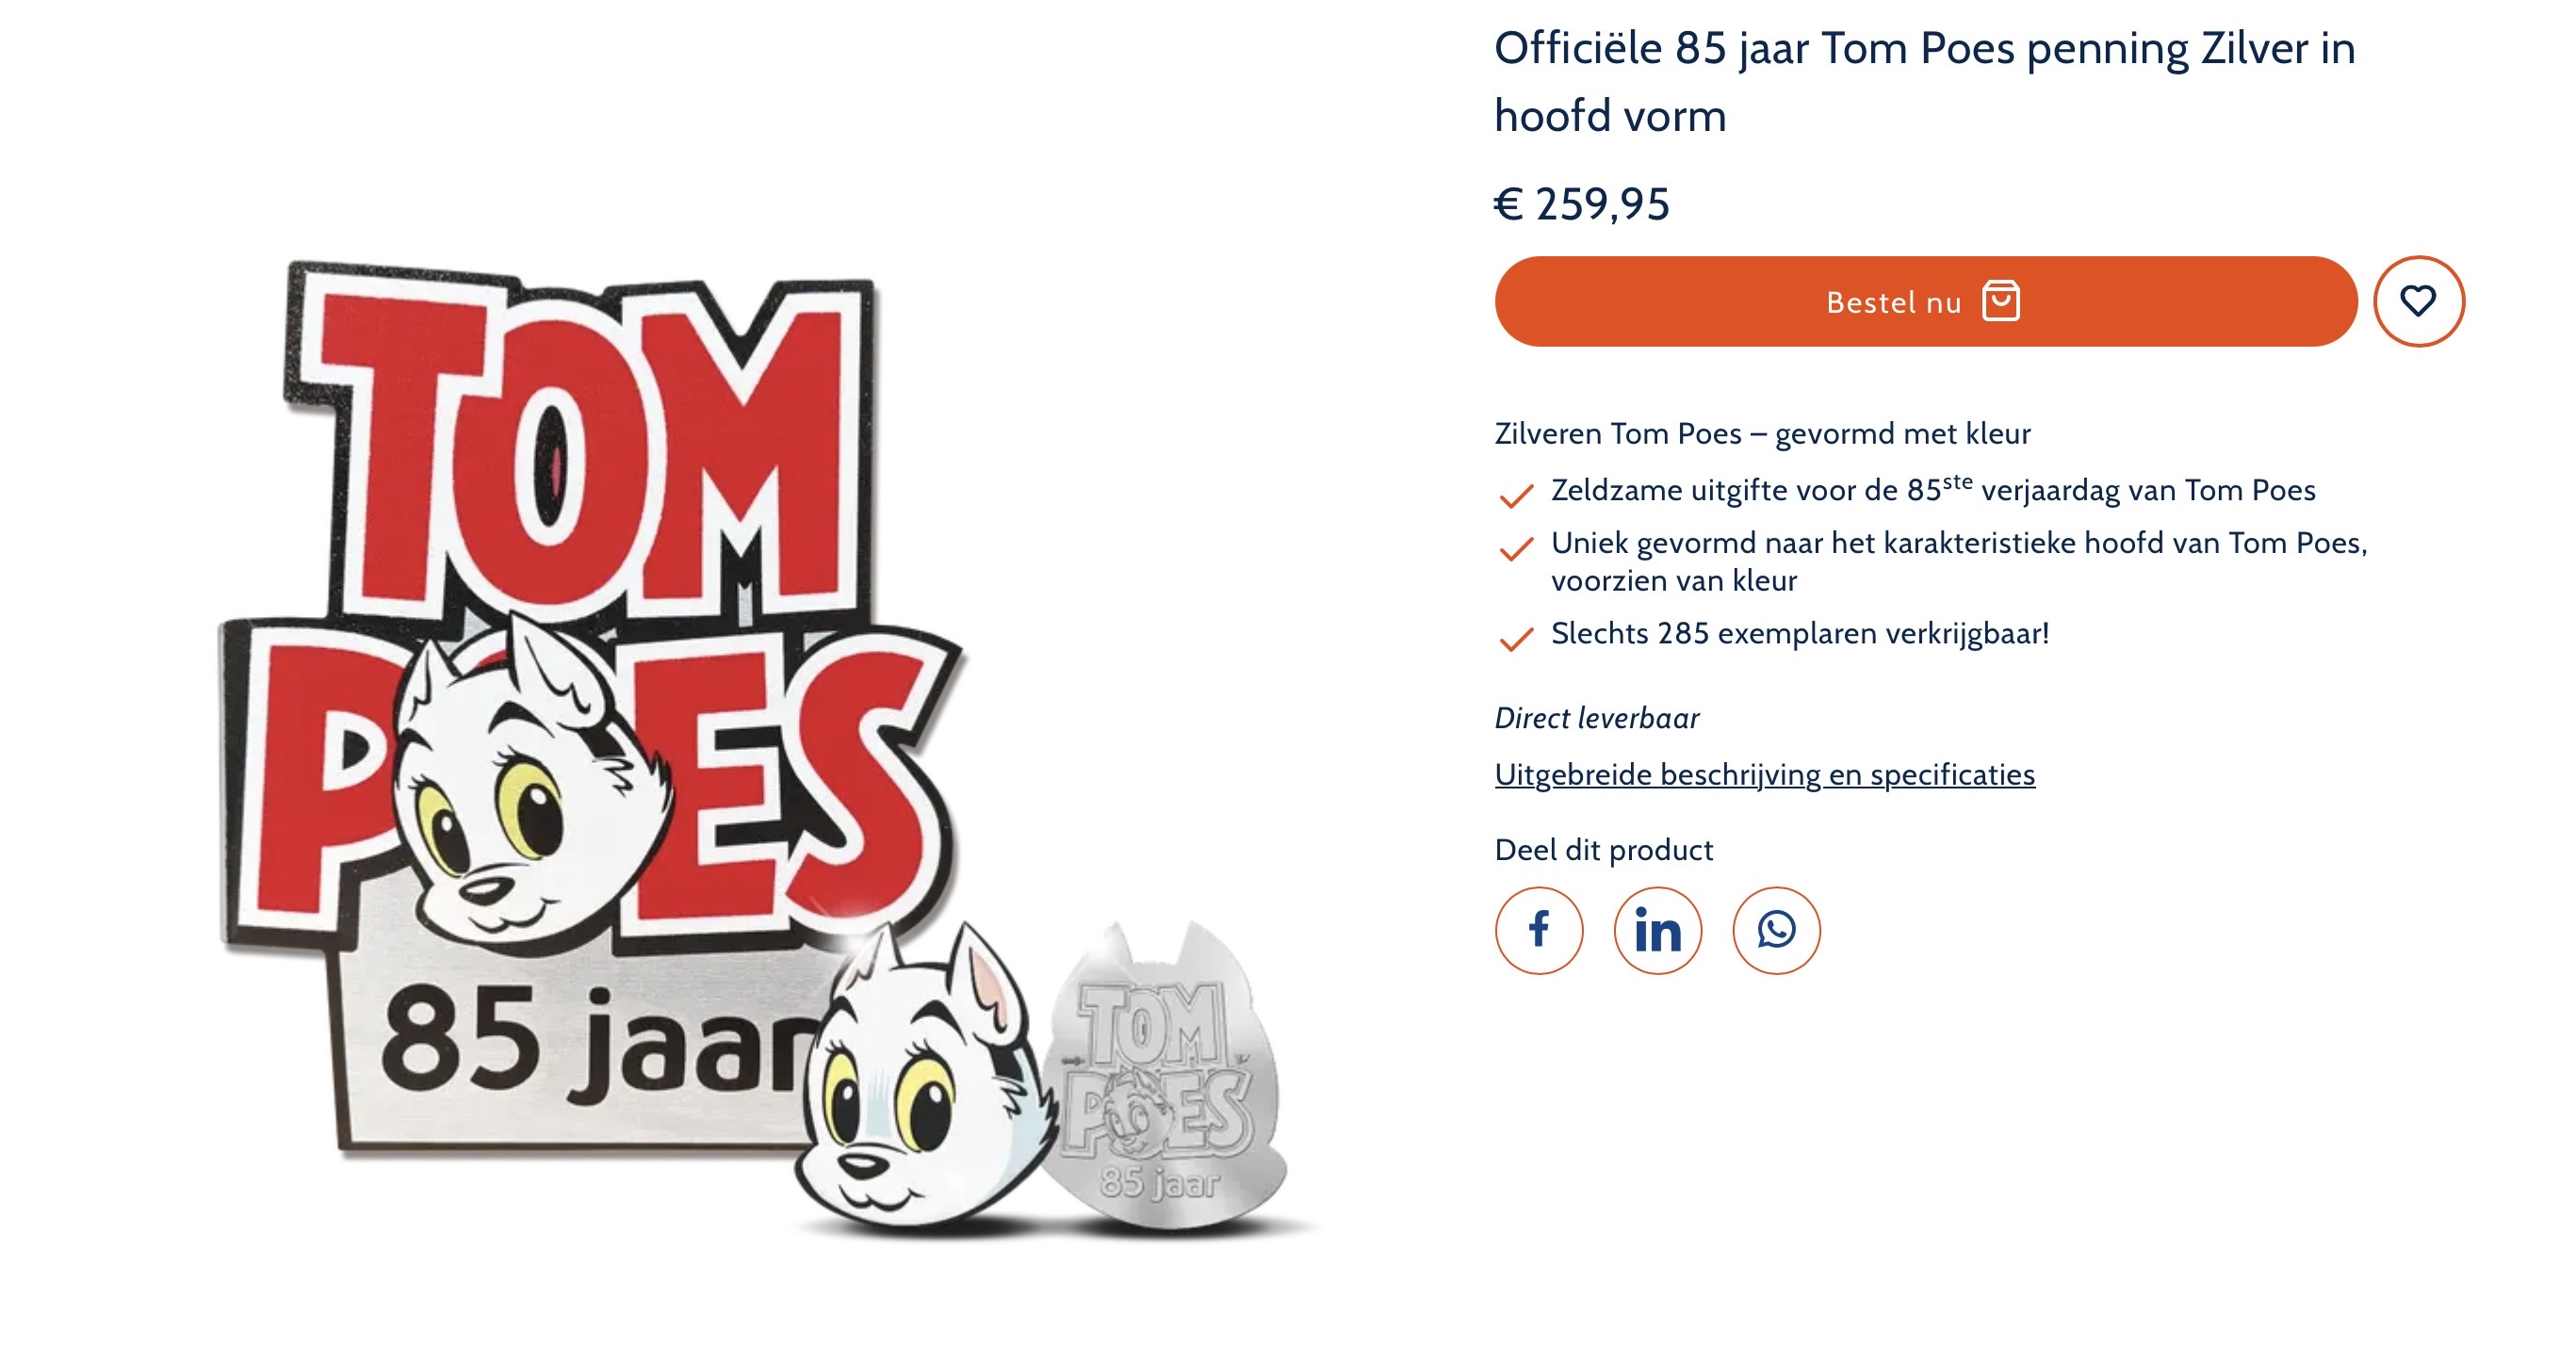Click the price '€ 259,95'
Screen dimensions: 2576x1349
[1581, 207]
